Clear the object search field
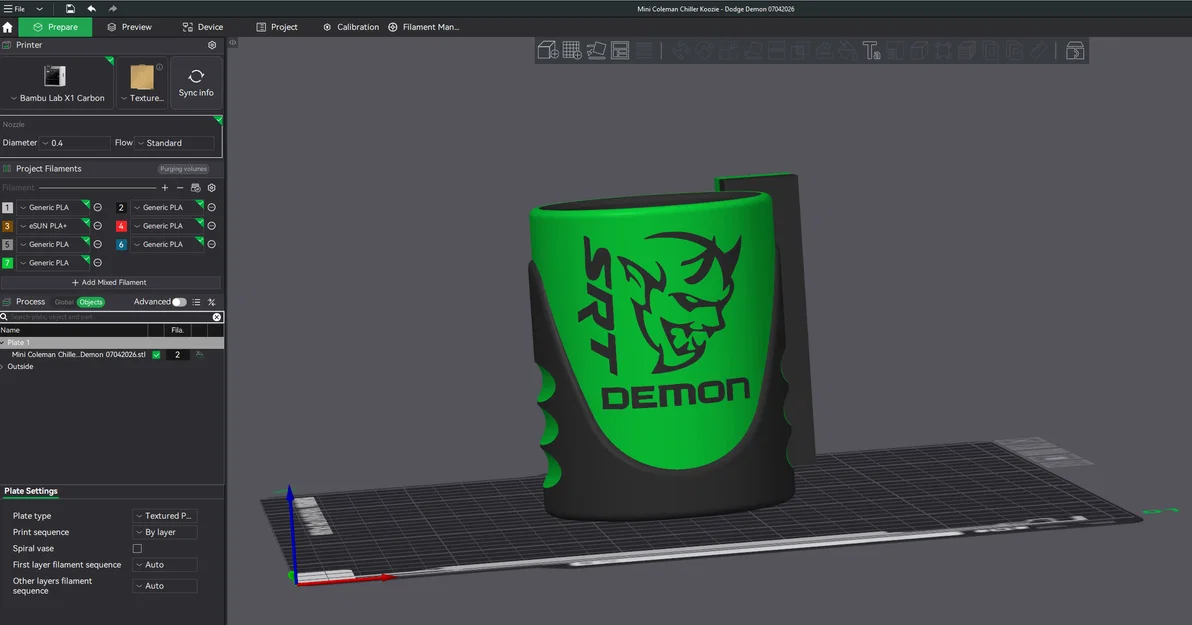The image size is (1192, 625). coord(217,317)
